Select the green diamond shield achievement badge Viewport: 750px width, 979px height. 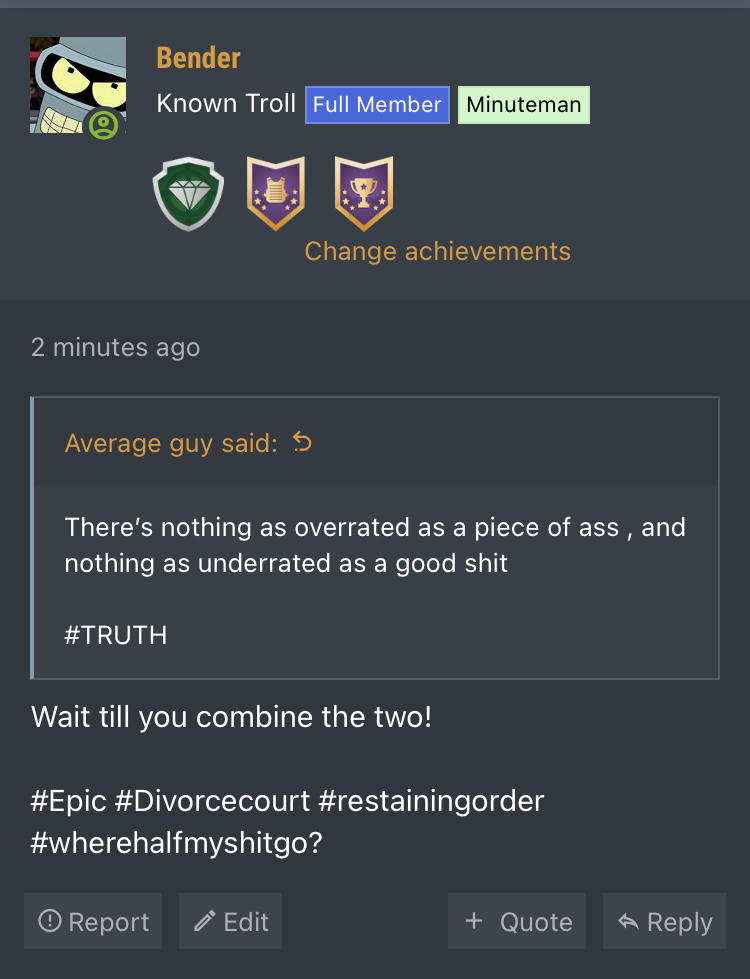pos(188,194)
